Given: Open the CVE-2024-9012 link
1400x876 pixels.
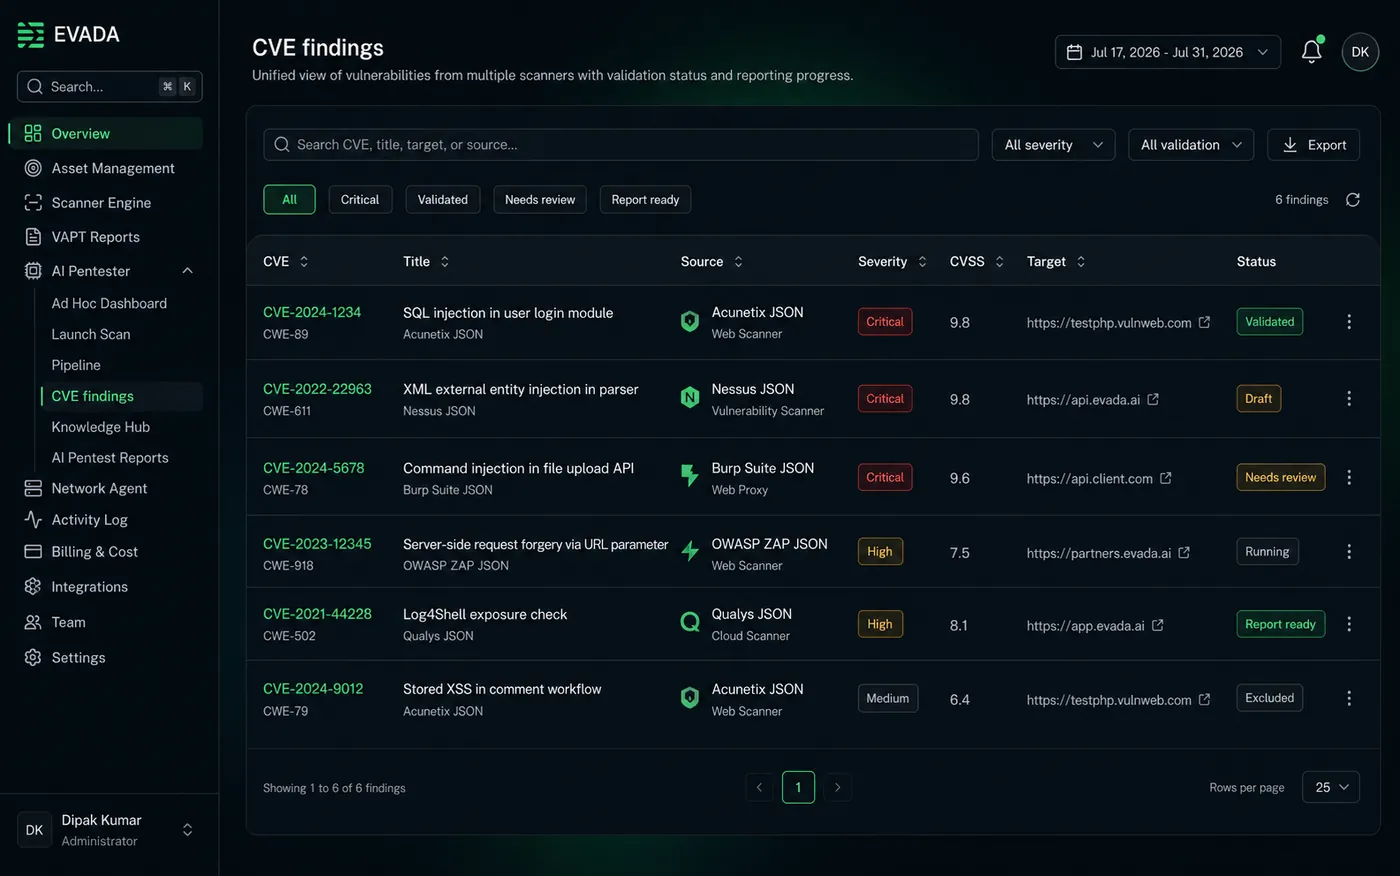Looking at the screenshot, I should click(x=313, y=689).
